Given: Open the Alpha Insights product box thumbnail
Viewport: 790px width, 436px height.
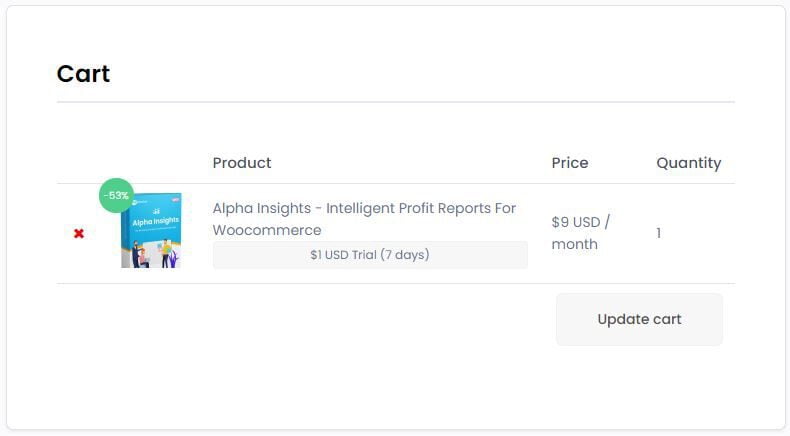Looking at the screenshot, I should (x=151, y=230).
